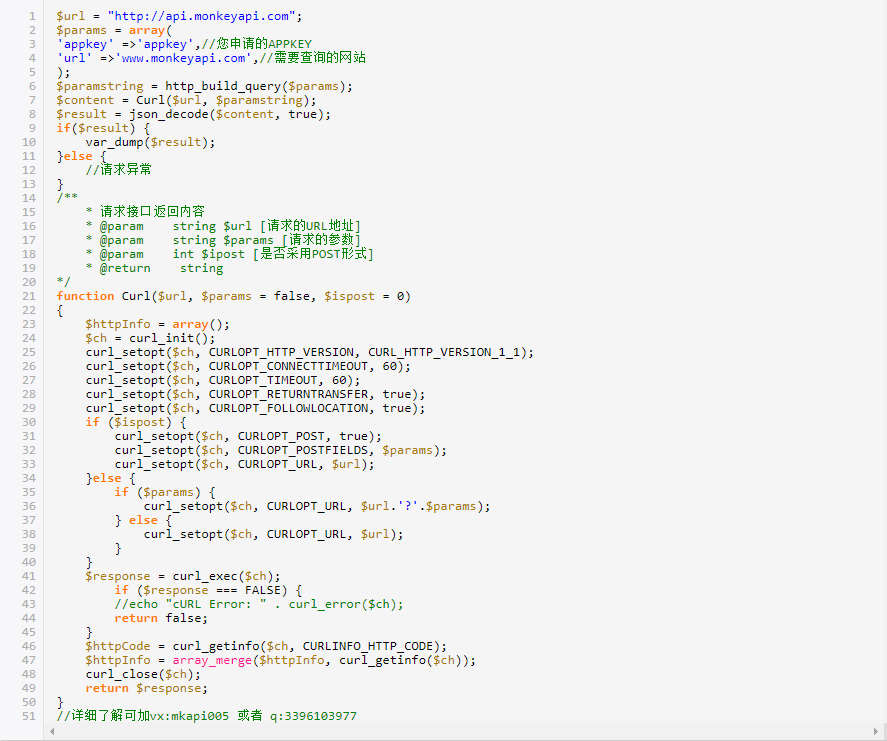
Task: Click the /** comment opener on line 14
Action: pos(67,198)
